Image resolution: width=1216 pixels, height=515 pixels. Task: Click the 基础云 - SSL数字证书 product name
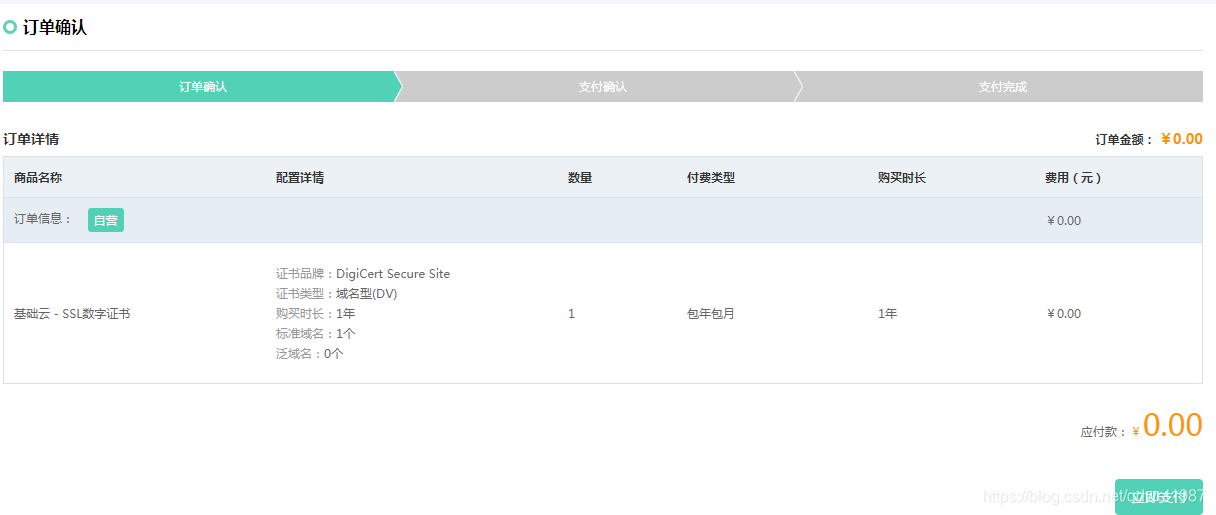click(x=72, y=314)
